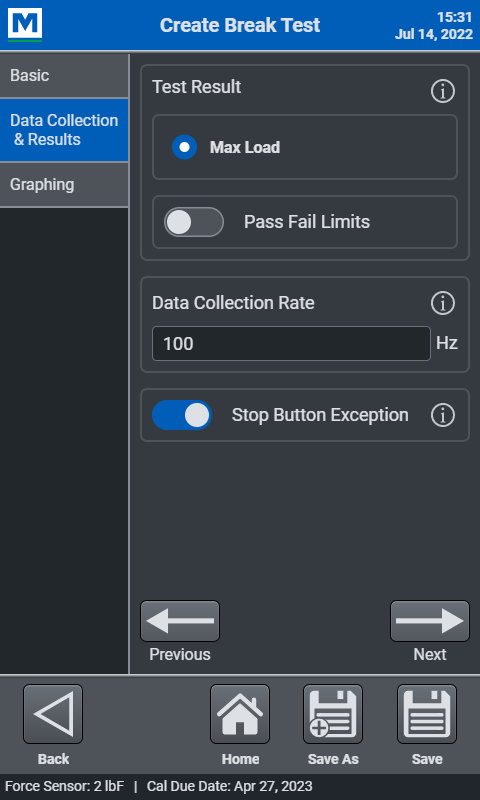Click the Save floppy disk icon
Image resolution: width=480 pixels, height=800 pixels.
pos(427,714)
